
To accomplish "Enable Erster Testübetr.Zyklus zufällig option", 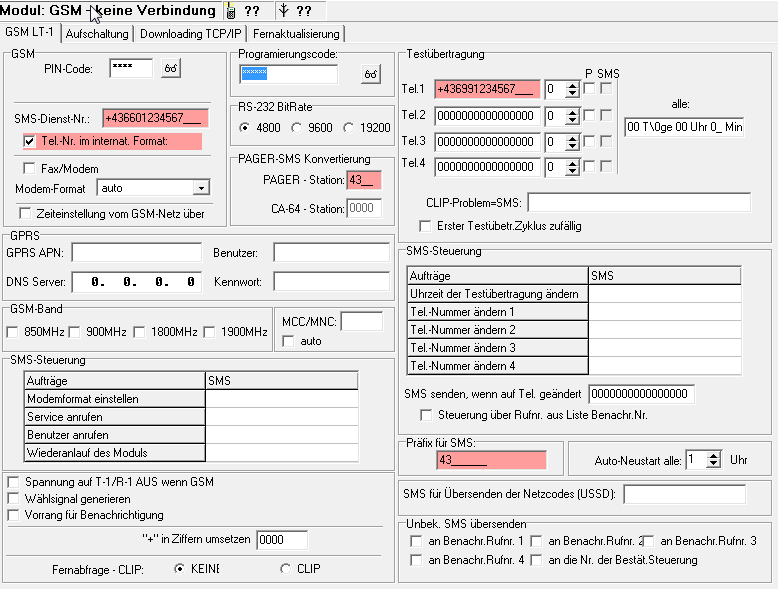I will (426, 226).
